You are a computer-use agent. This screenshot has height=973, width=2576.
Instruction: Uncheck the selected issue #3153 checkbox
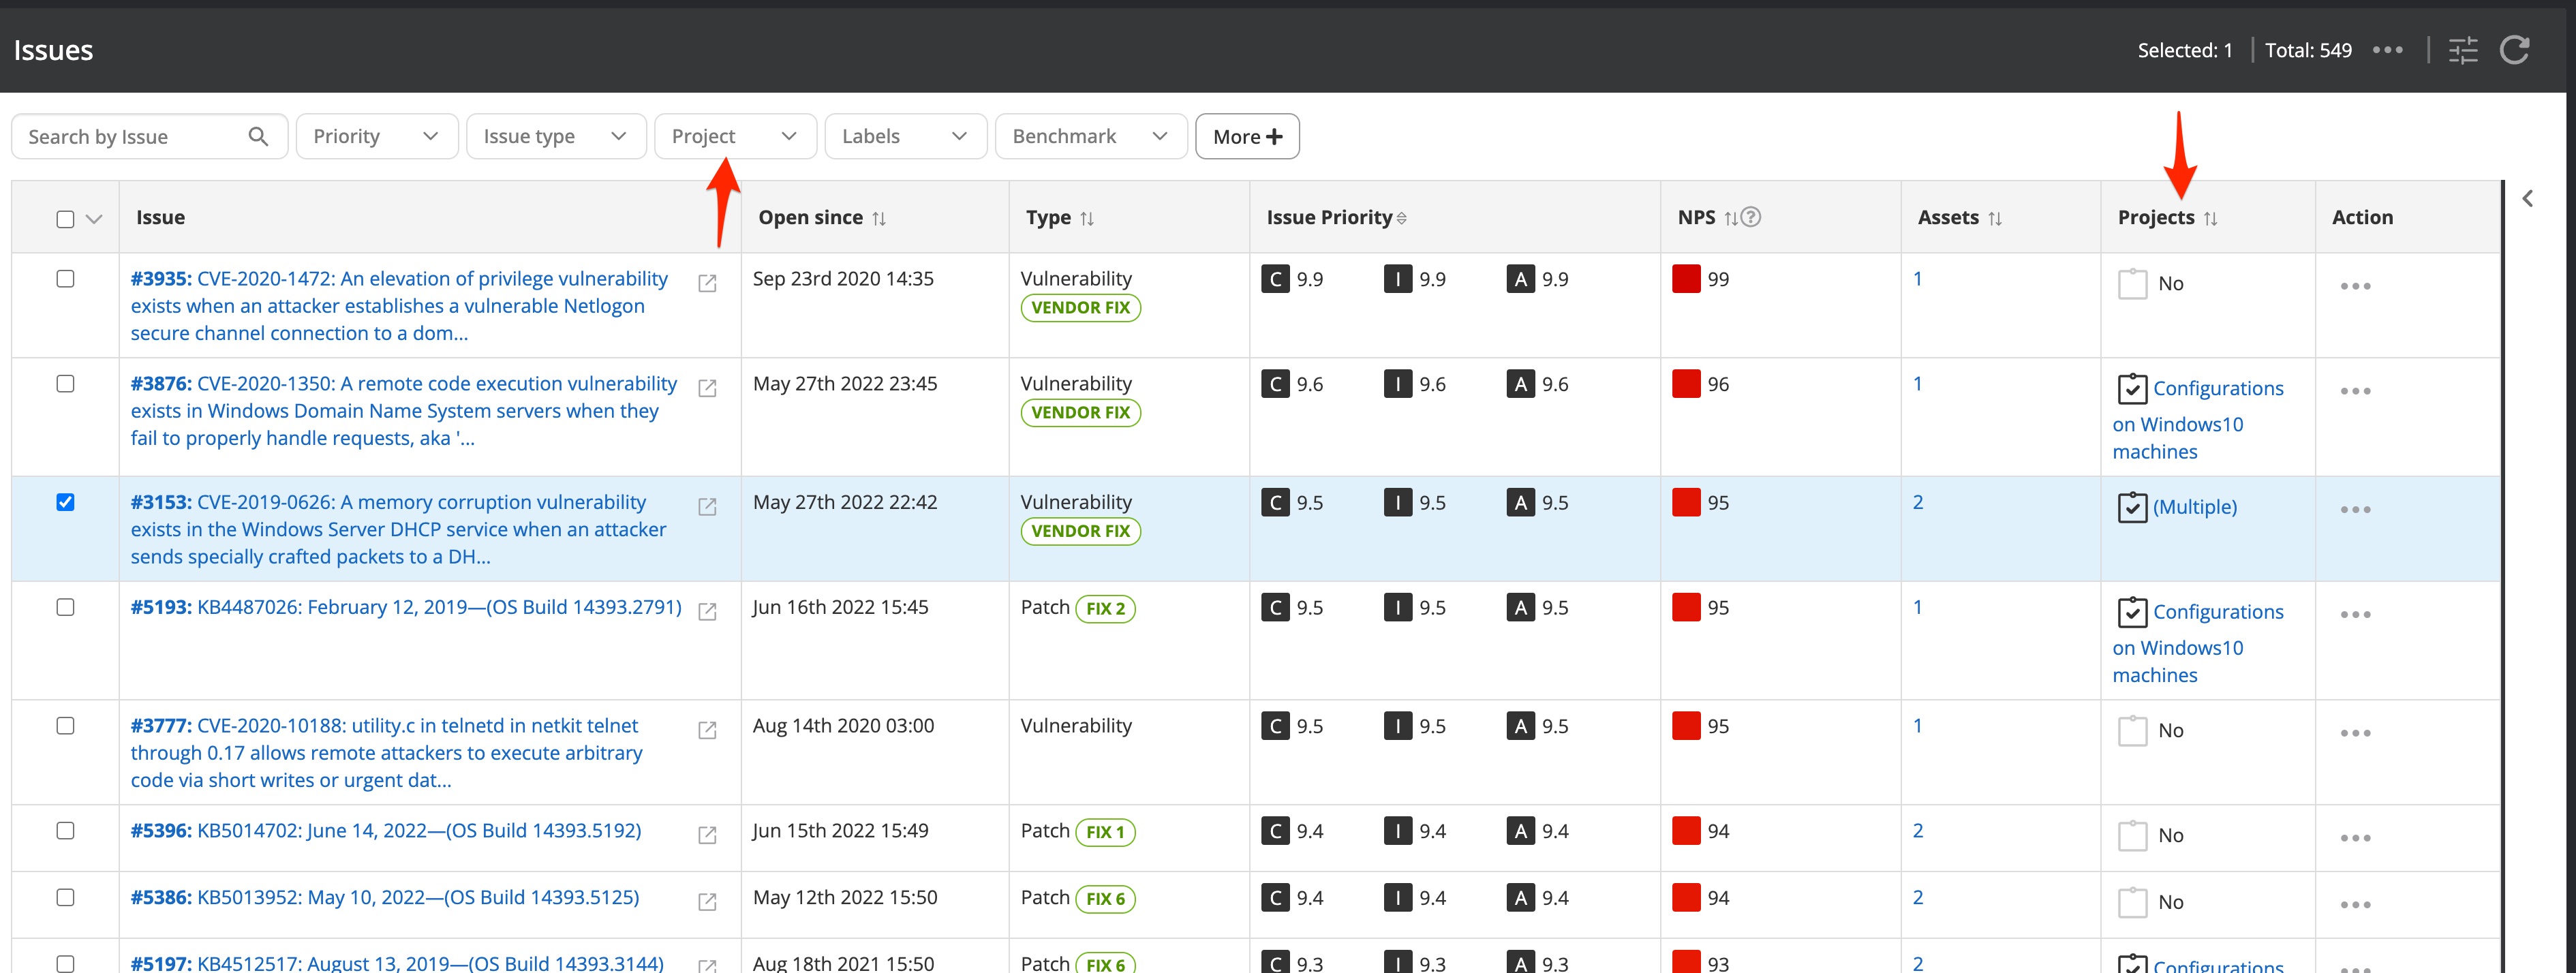pos(66,502)
